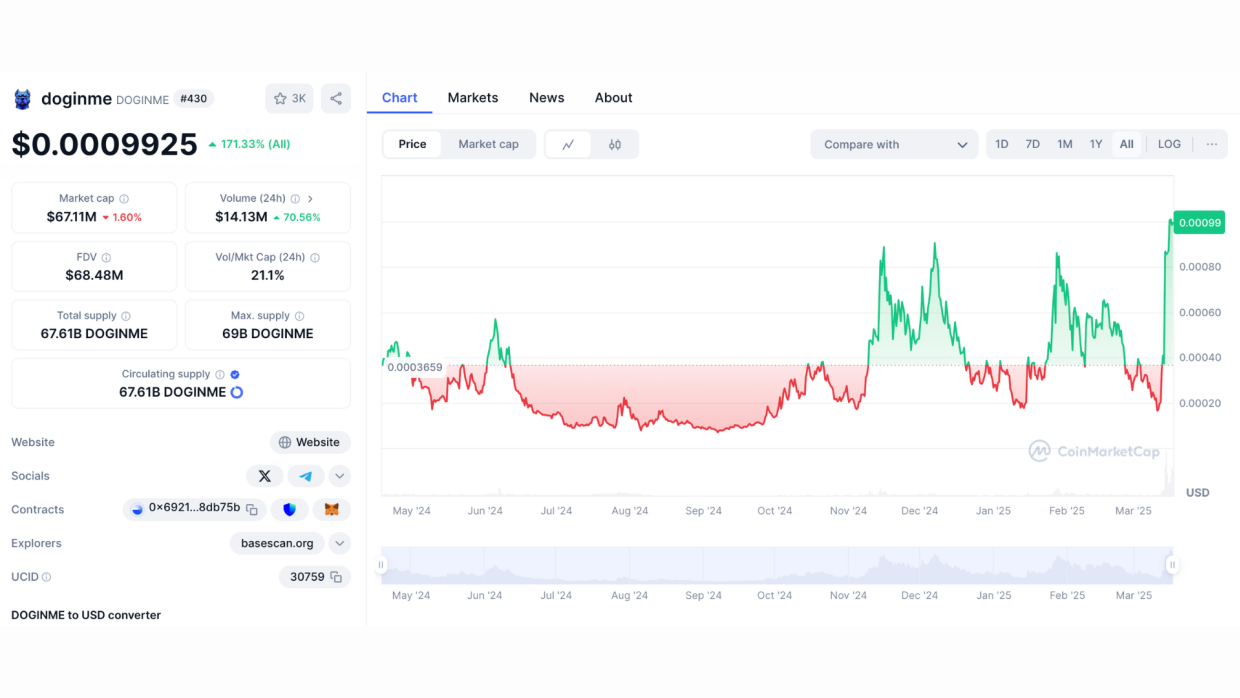The image size is (1240, 698).
Task: Copy the UCID 30759
Action: (336, 577)
